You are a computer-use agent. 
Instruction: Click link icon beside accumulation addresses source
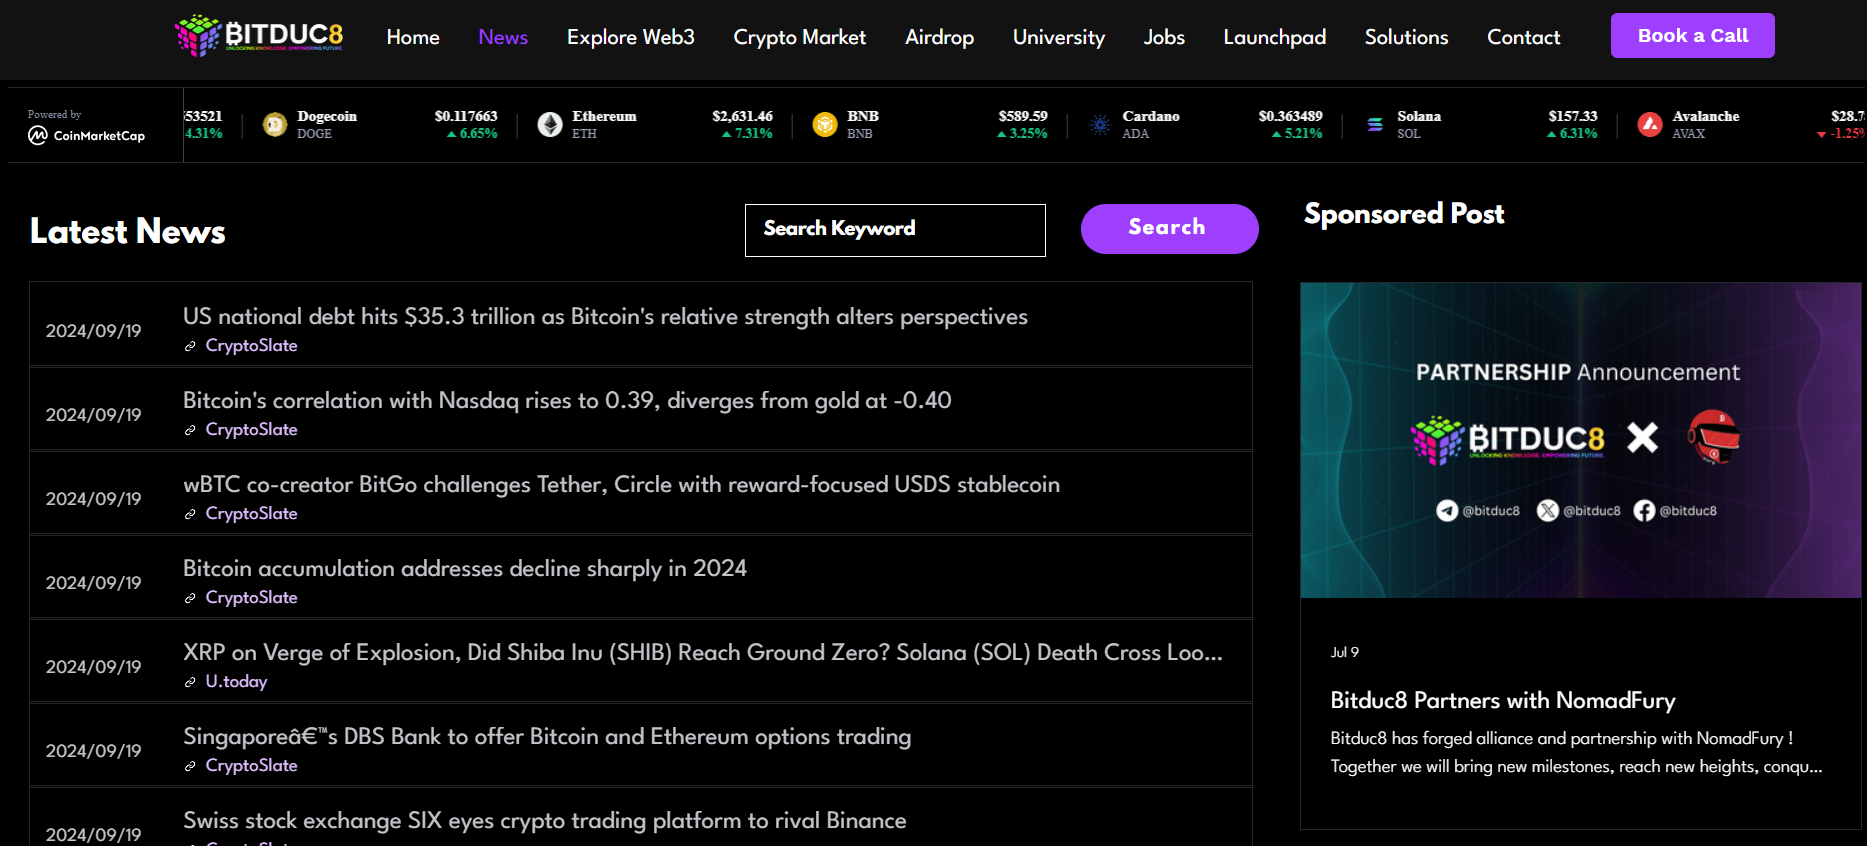190,598
